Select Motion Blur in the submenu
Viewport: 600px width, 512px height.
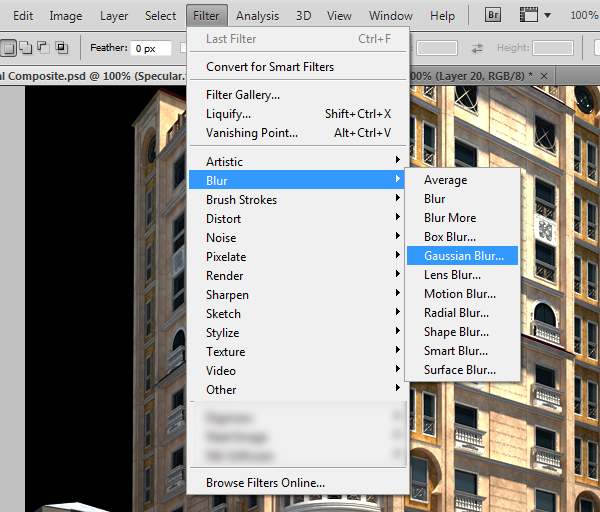(459, 294)
